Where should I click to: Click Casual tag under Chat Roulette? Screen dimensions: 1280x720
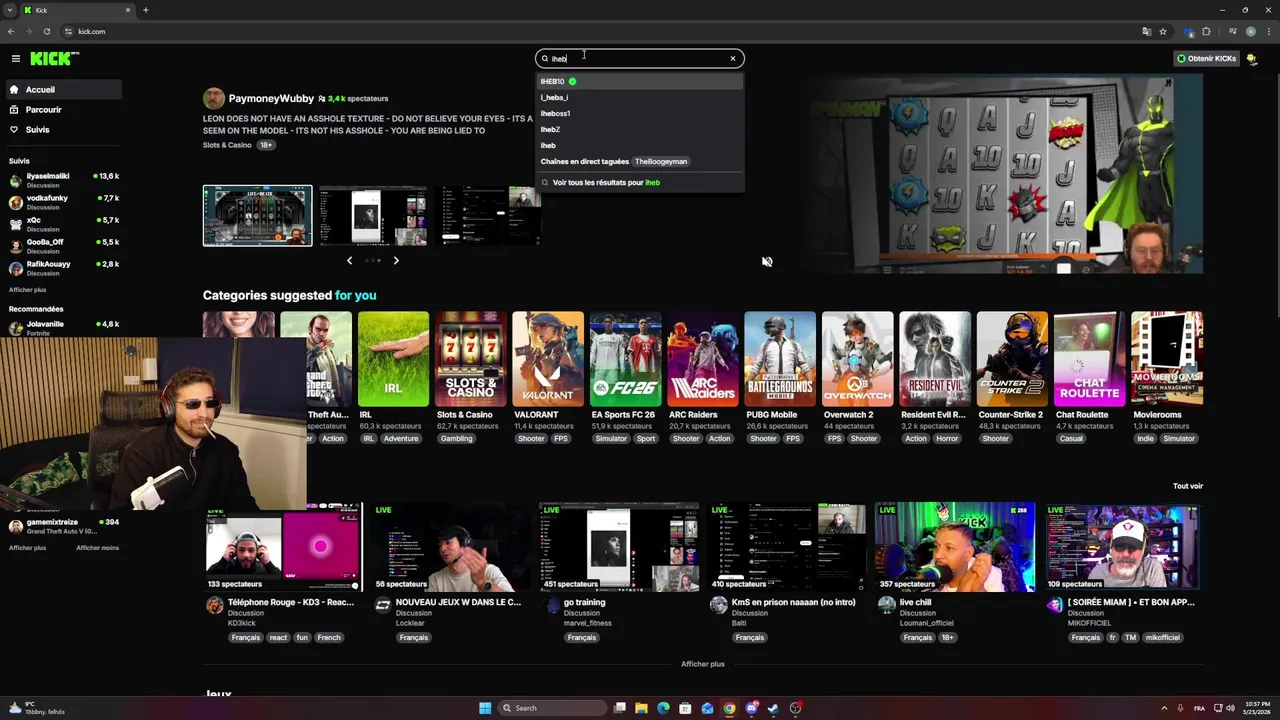(x=1071, y=439)
